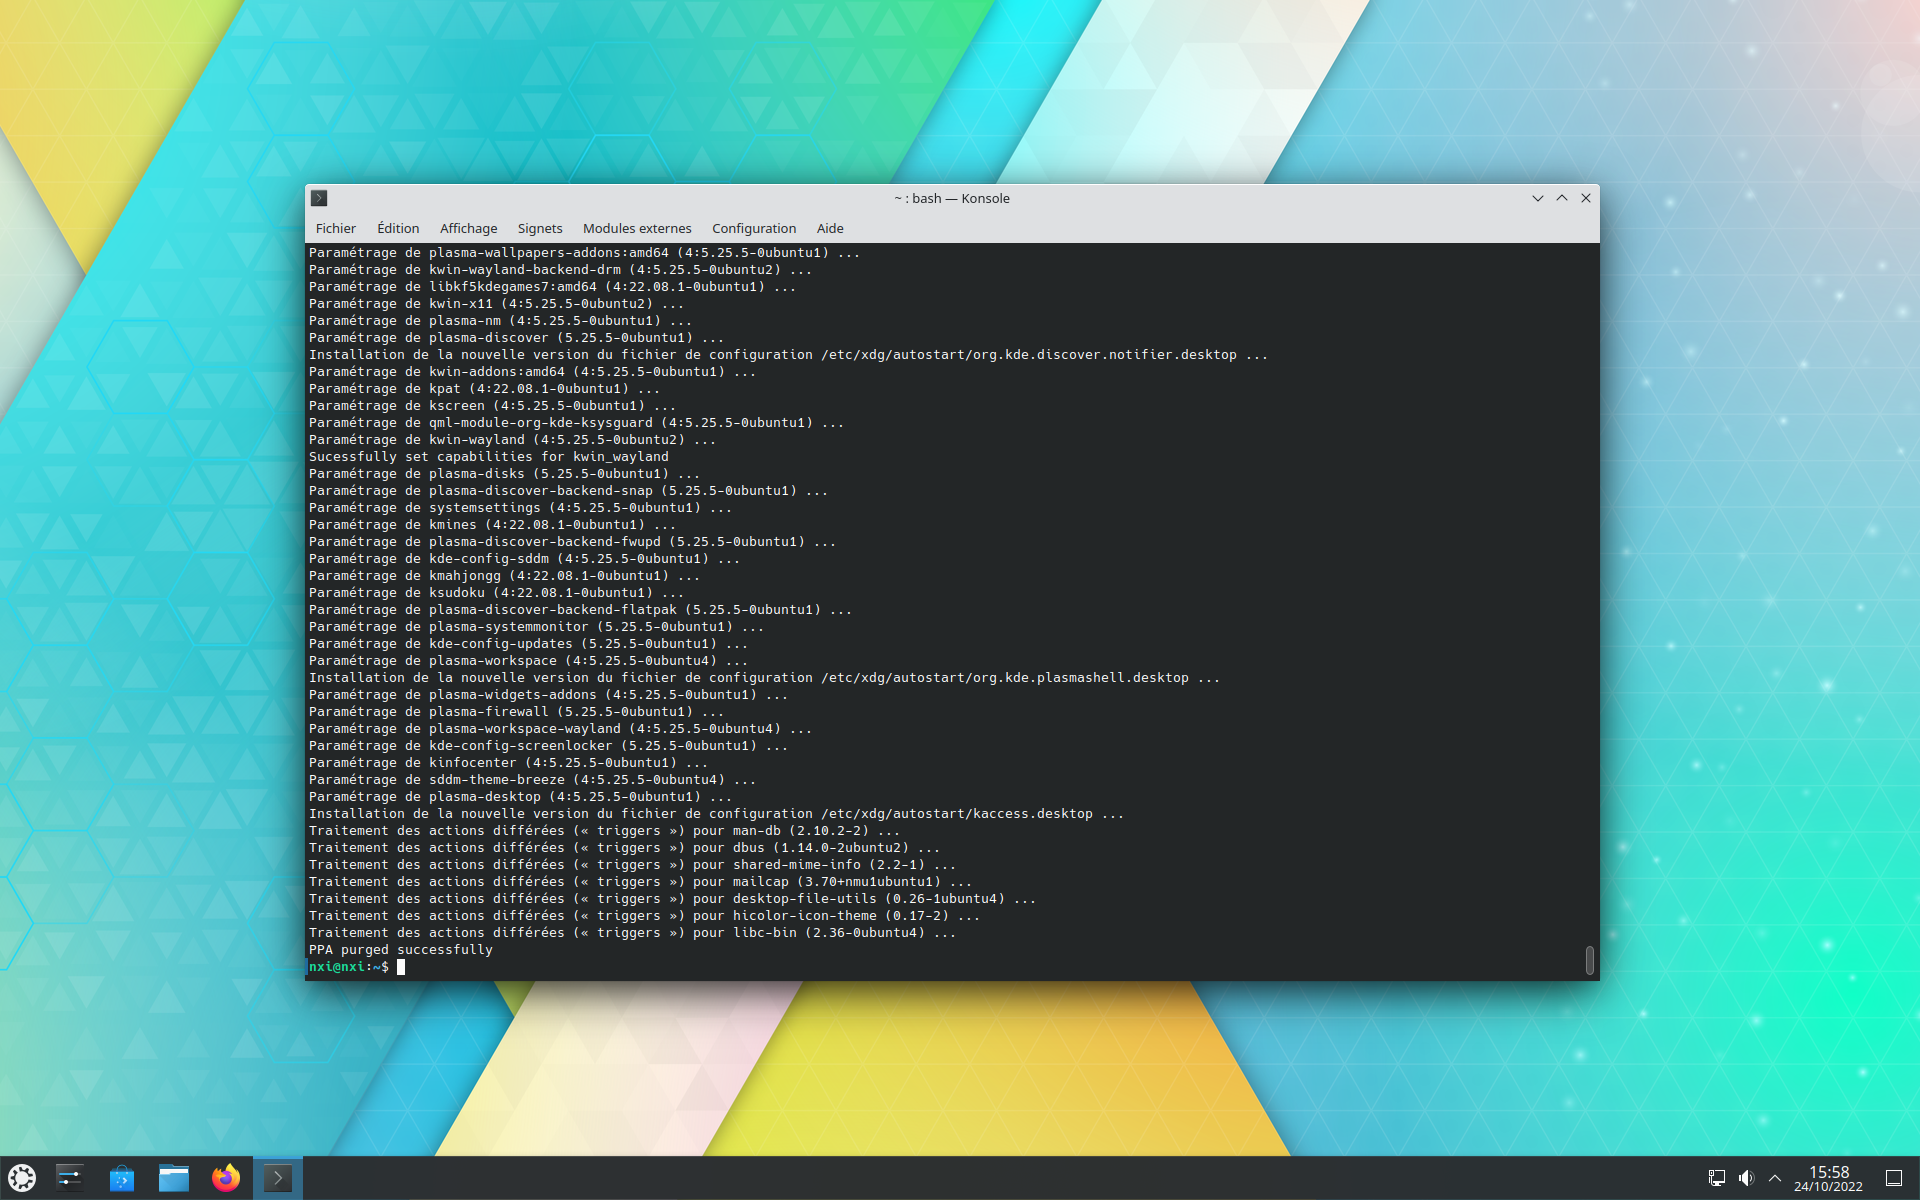
Task: Click the 'Paramétrage de kinfocenter' line
Action: pyautogui.click(x=509, y=763)
